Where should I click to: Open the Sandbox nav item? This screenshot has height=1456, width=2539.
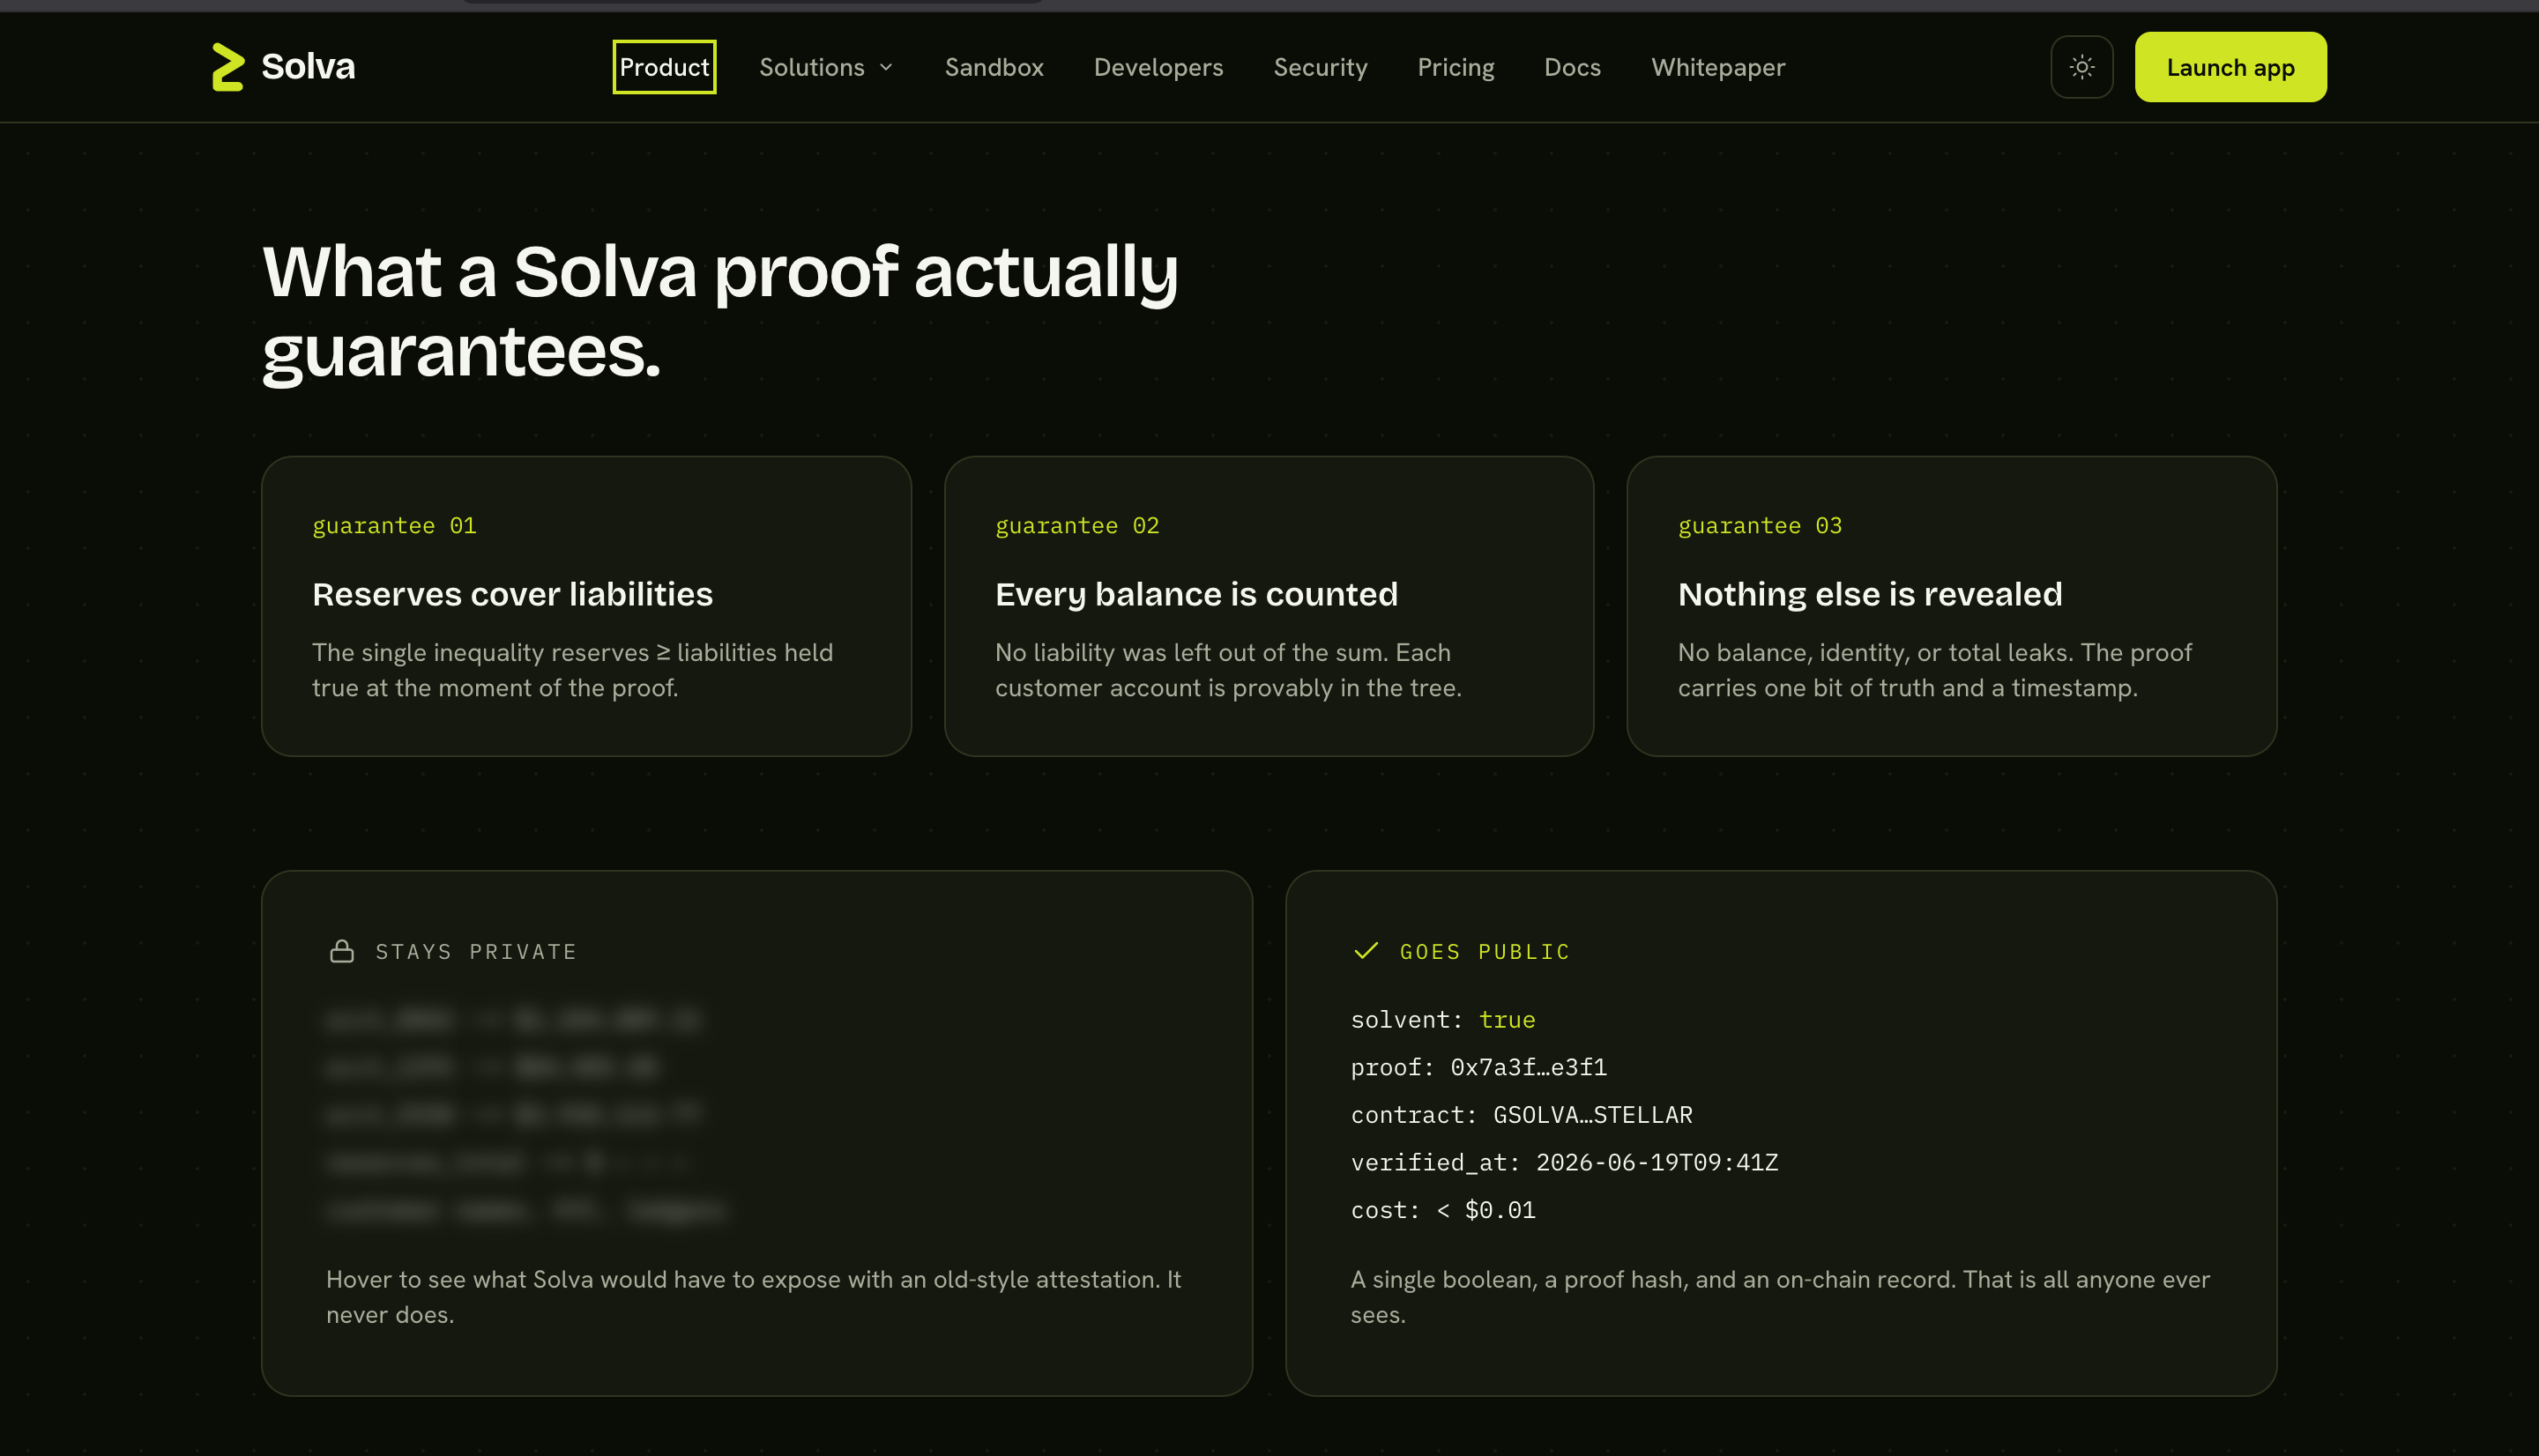click(994, 67)
